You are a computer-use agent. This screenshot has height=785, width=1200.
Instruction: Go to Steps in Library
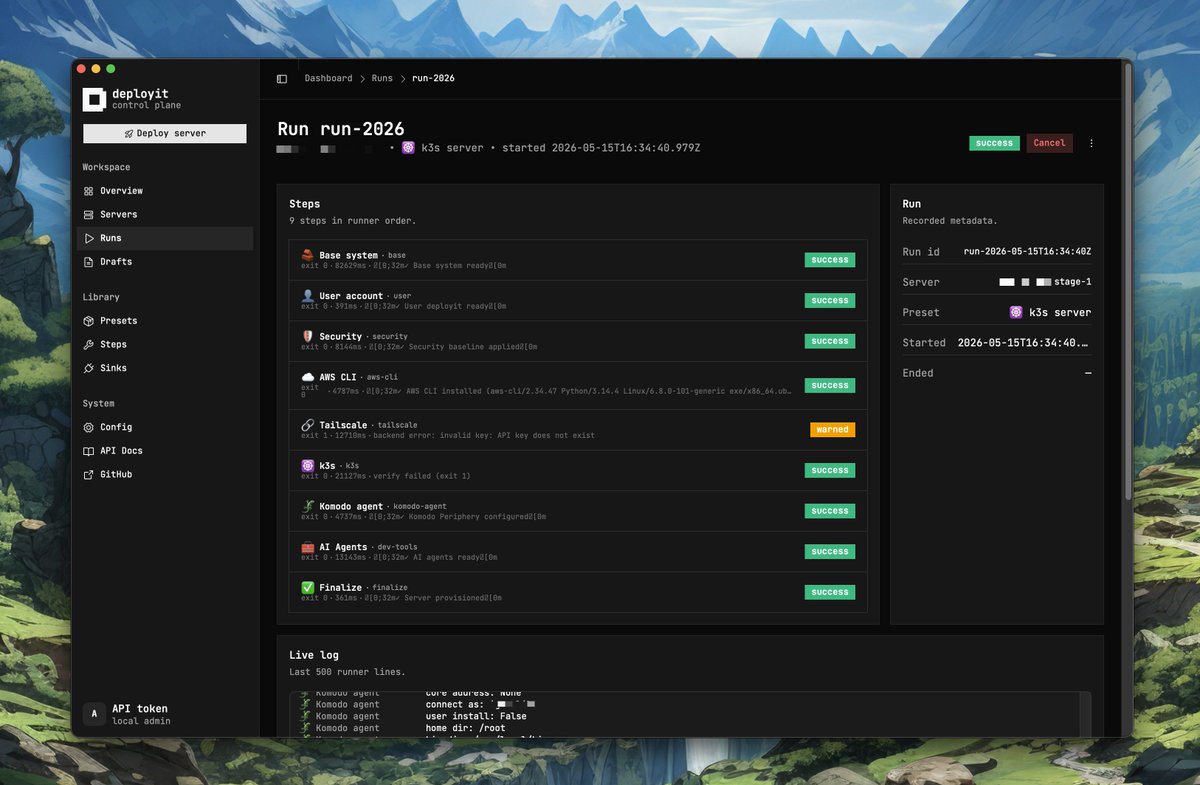point(165,344)
